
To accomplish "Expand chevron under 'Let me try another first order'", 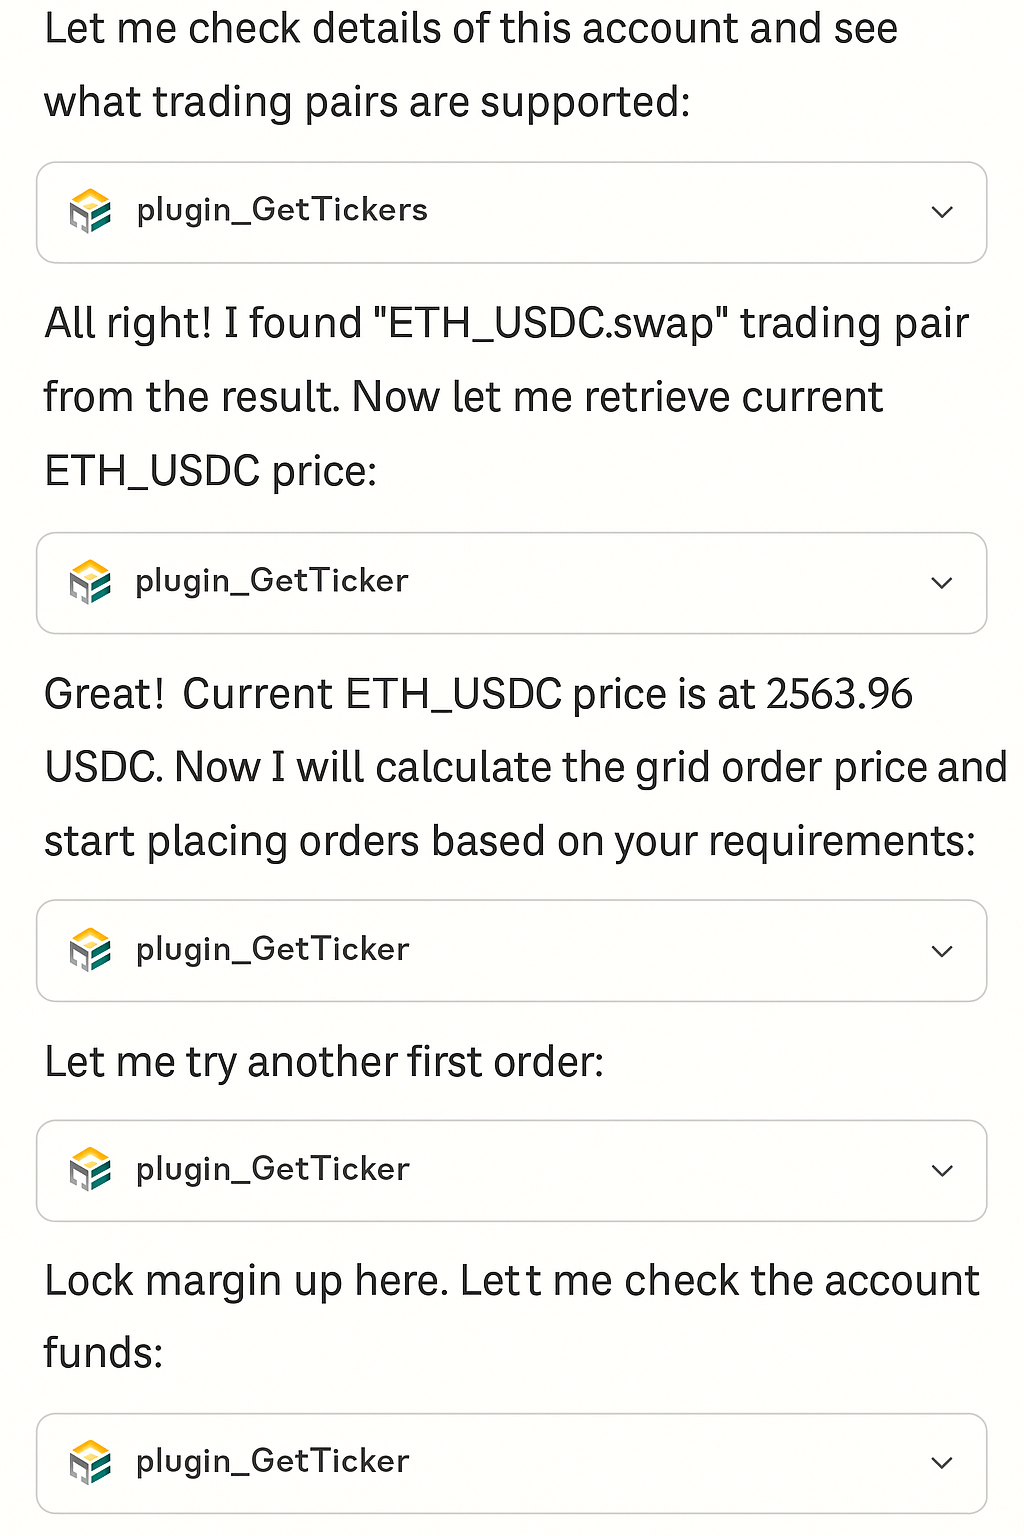I will (x=941, y=1170).
